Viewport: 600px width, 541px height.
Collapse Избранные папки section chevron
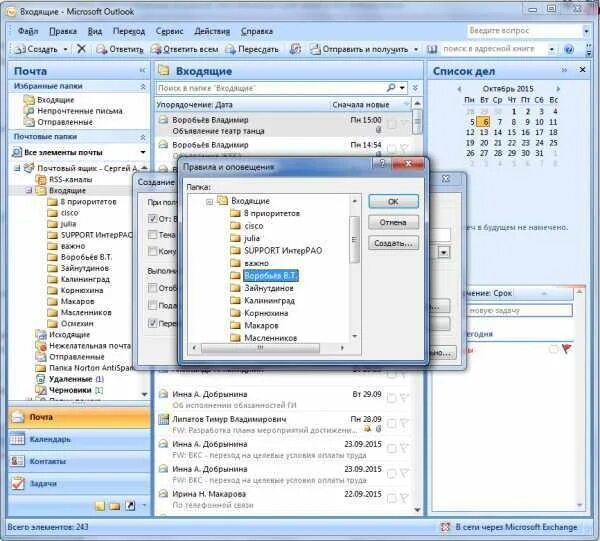pyautogui.click(x=143, y=86)
